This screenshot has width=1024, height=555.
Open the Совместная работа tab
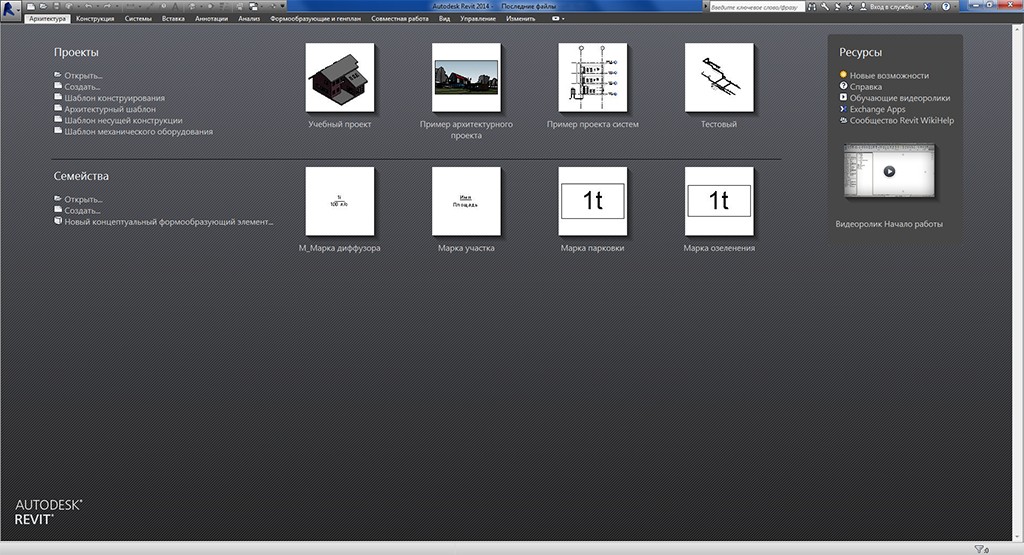coord(400,18)
